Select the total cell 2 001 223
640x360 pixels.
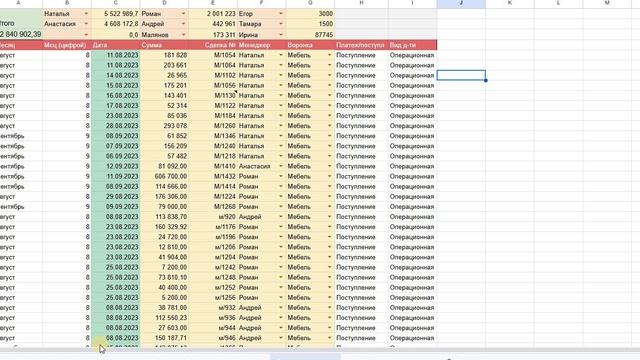coord(213,14)
